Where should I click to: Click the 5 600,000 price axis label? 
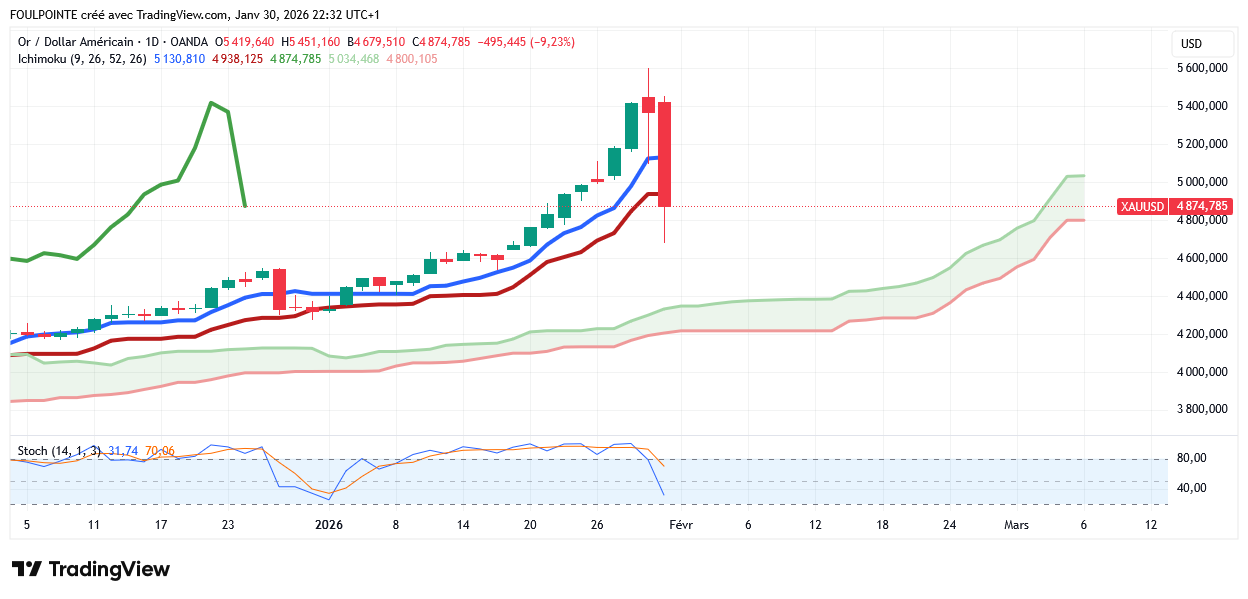(1200, 68)
